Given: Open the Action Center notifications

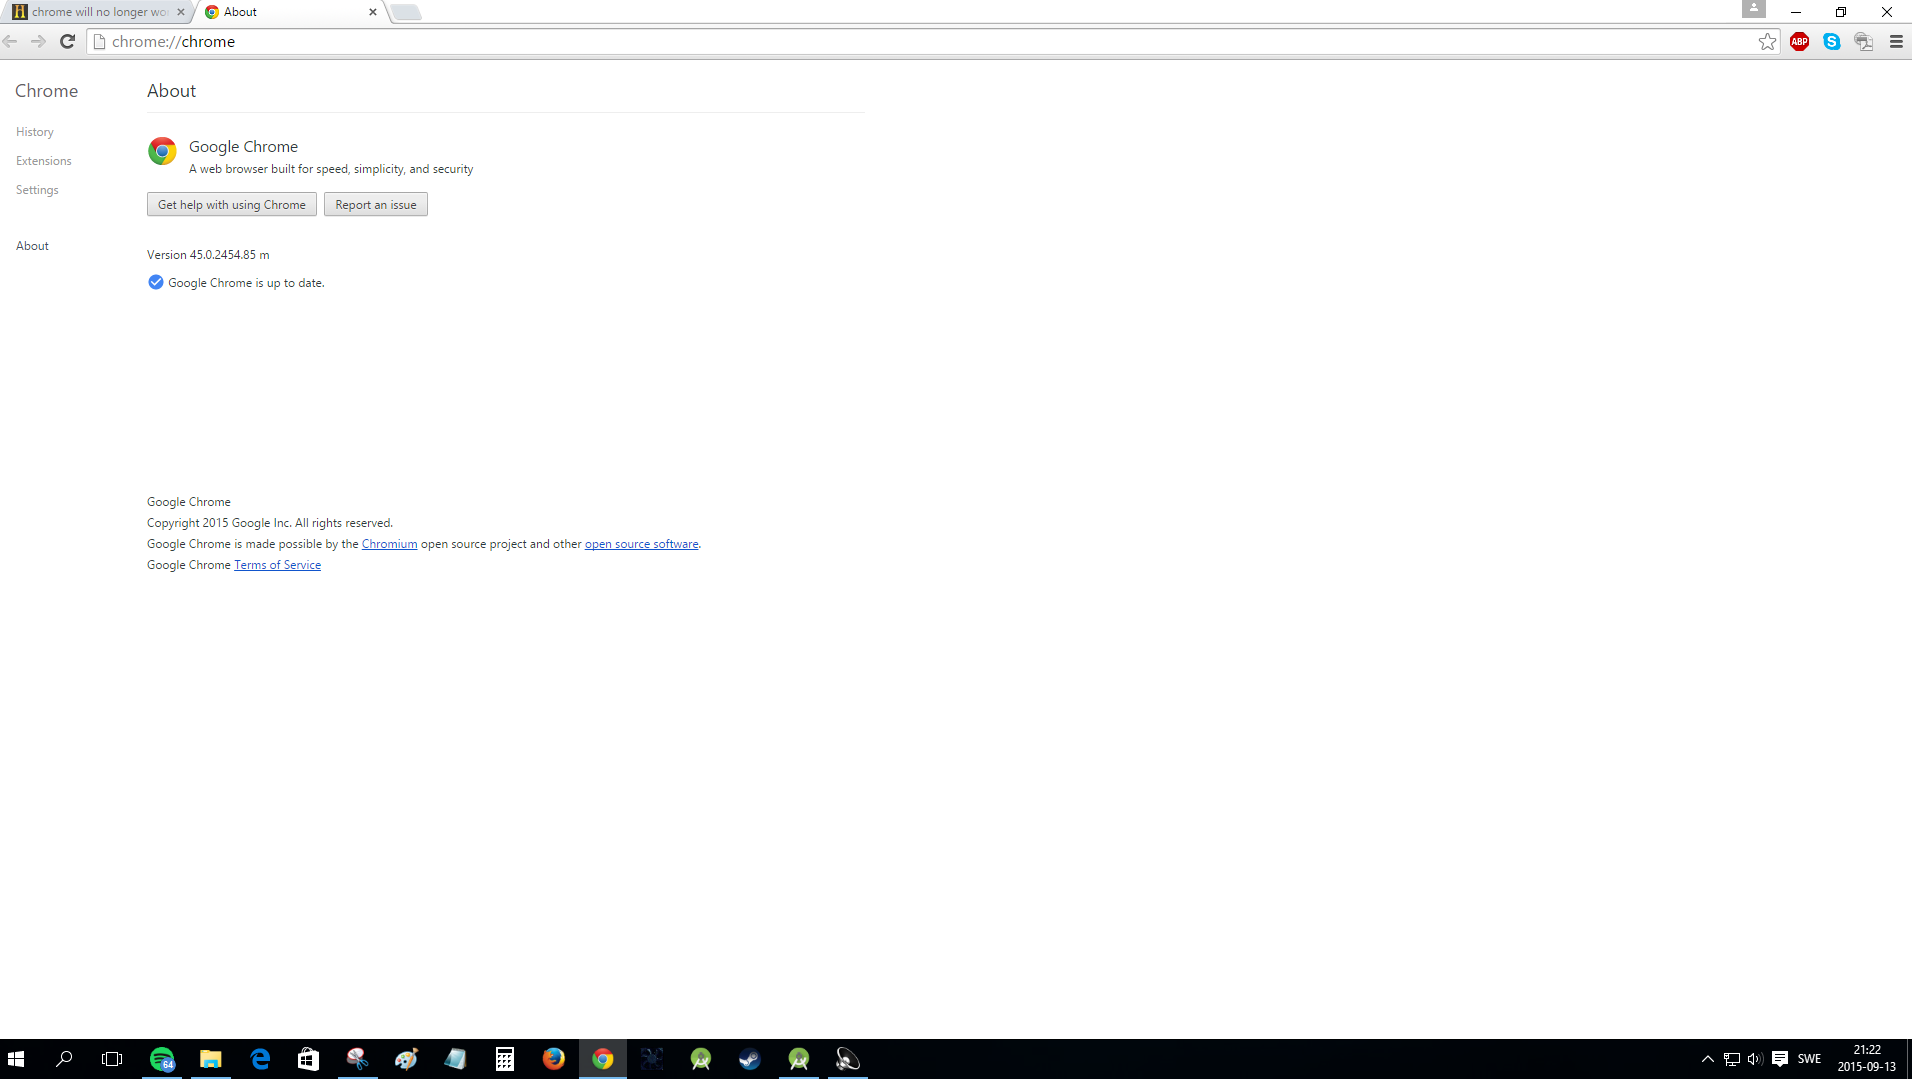Looking at the screenshot, I should pos(1780,1059).
